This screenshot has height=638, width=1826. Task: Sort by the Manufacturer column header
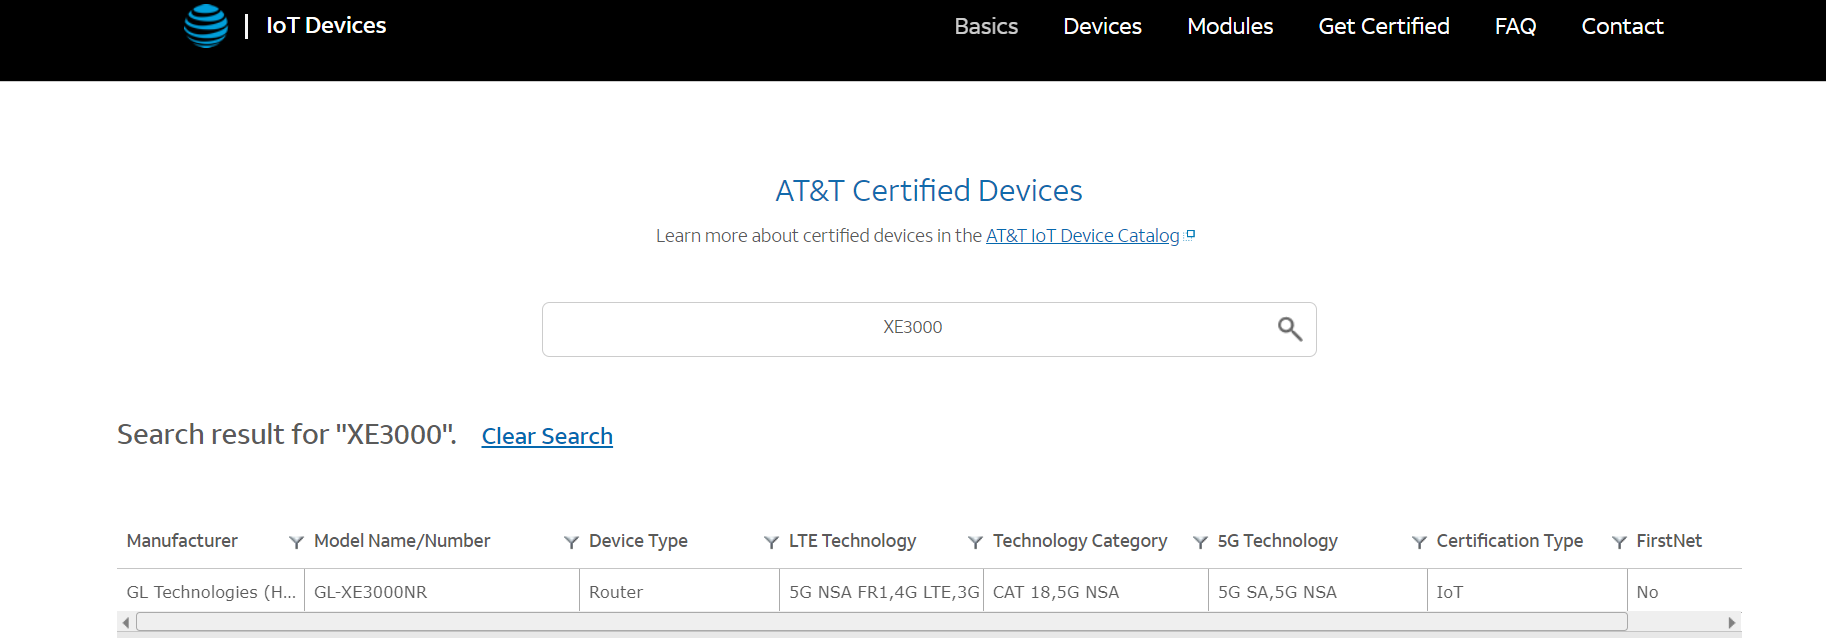click(182, 541)
